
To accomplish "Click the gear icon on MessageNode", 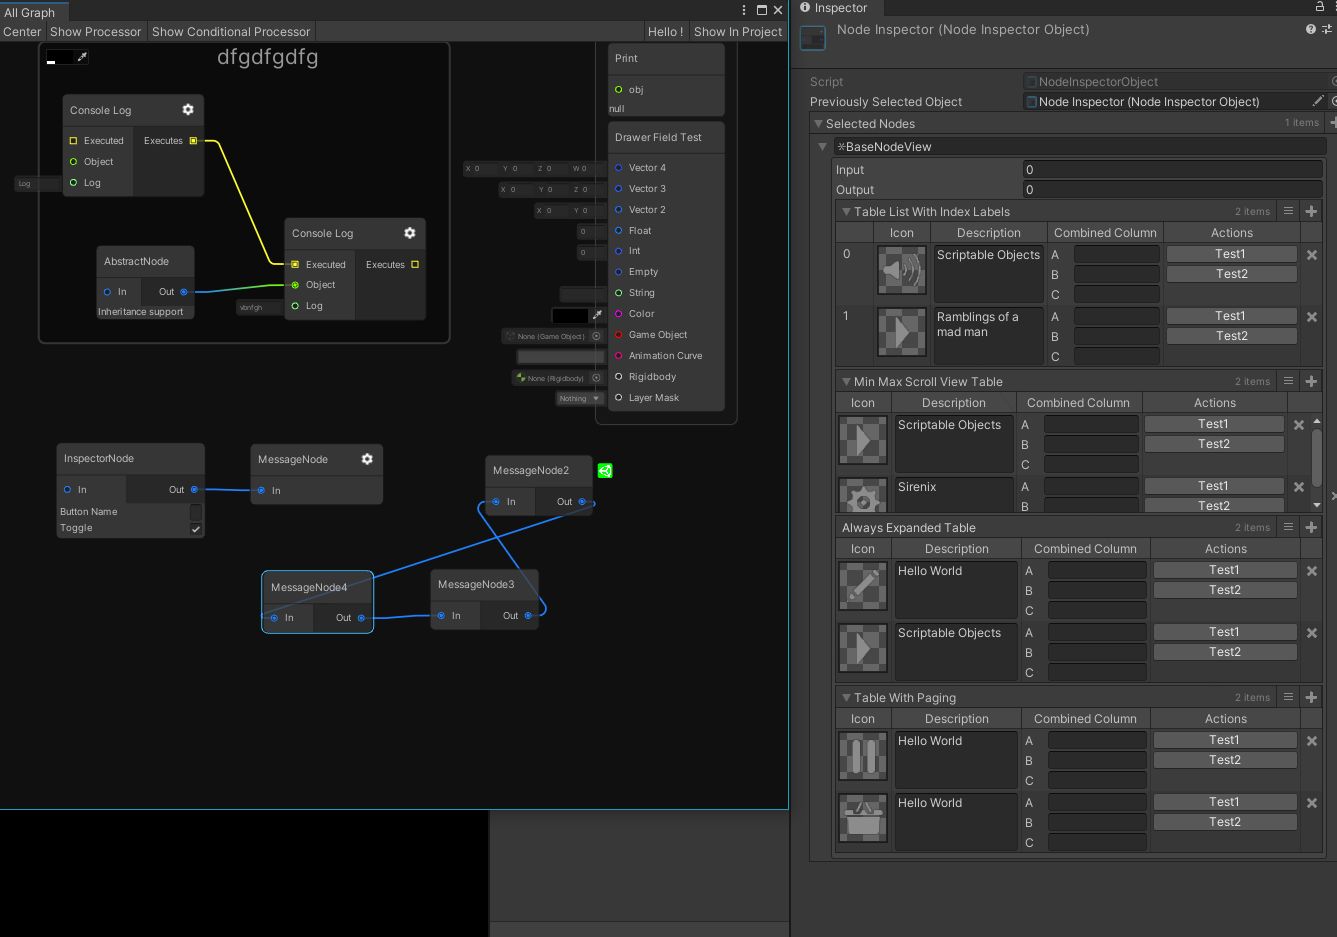I will pos(367,459).
